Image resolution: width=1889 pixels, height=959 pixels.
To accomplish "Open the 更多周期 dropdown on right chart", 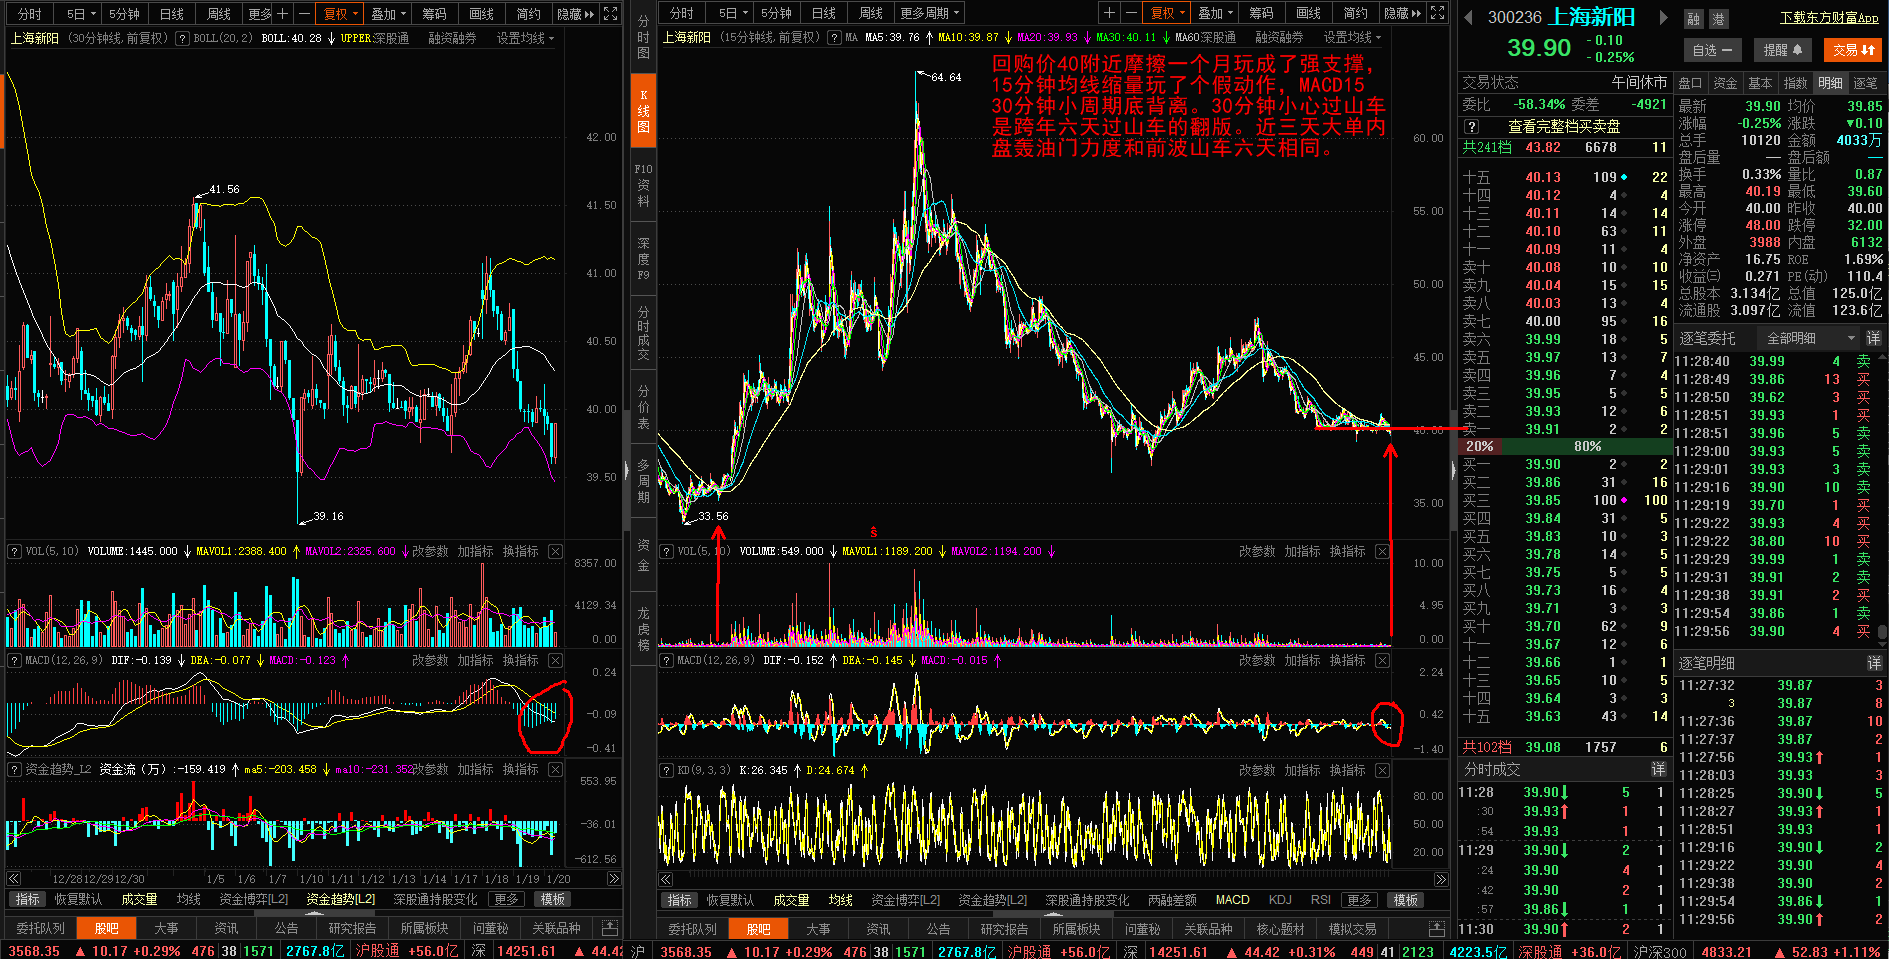I will (x=929, y=13).
